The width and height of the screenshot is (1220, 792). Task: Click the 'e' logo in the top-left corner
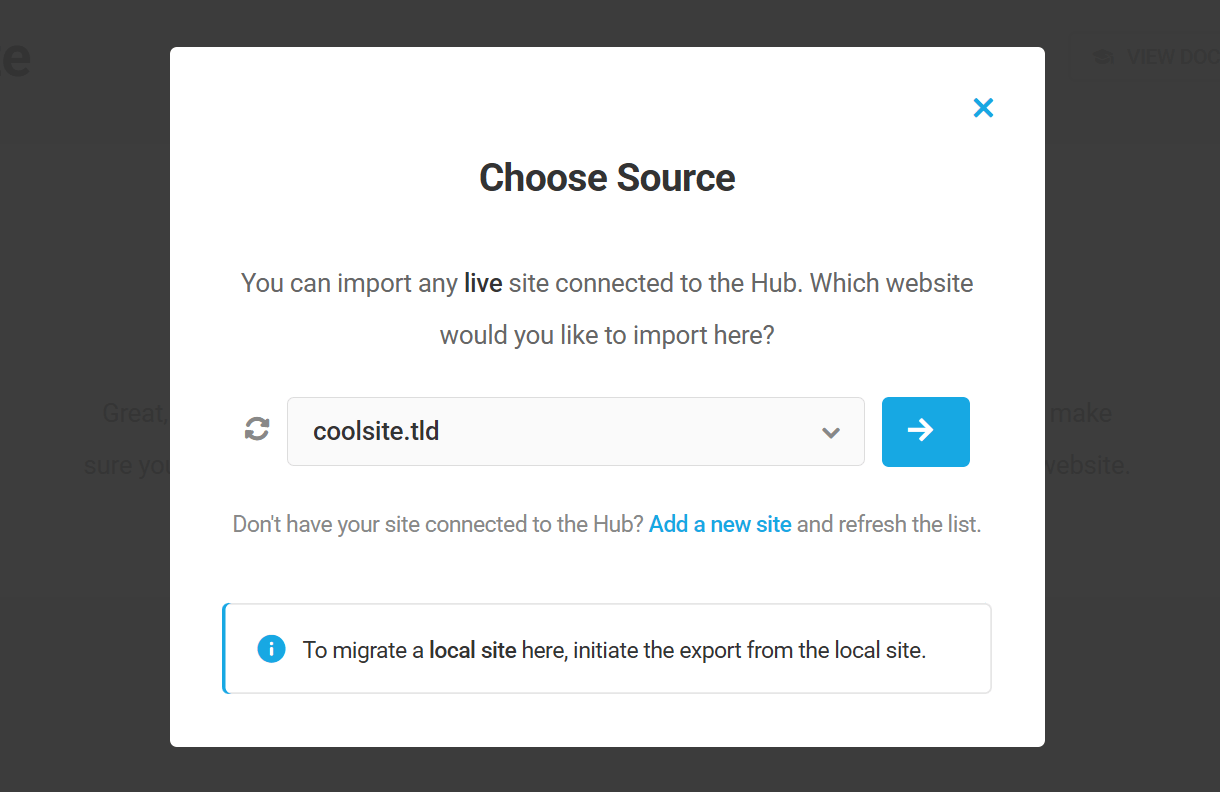click(16, 60)
